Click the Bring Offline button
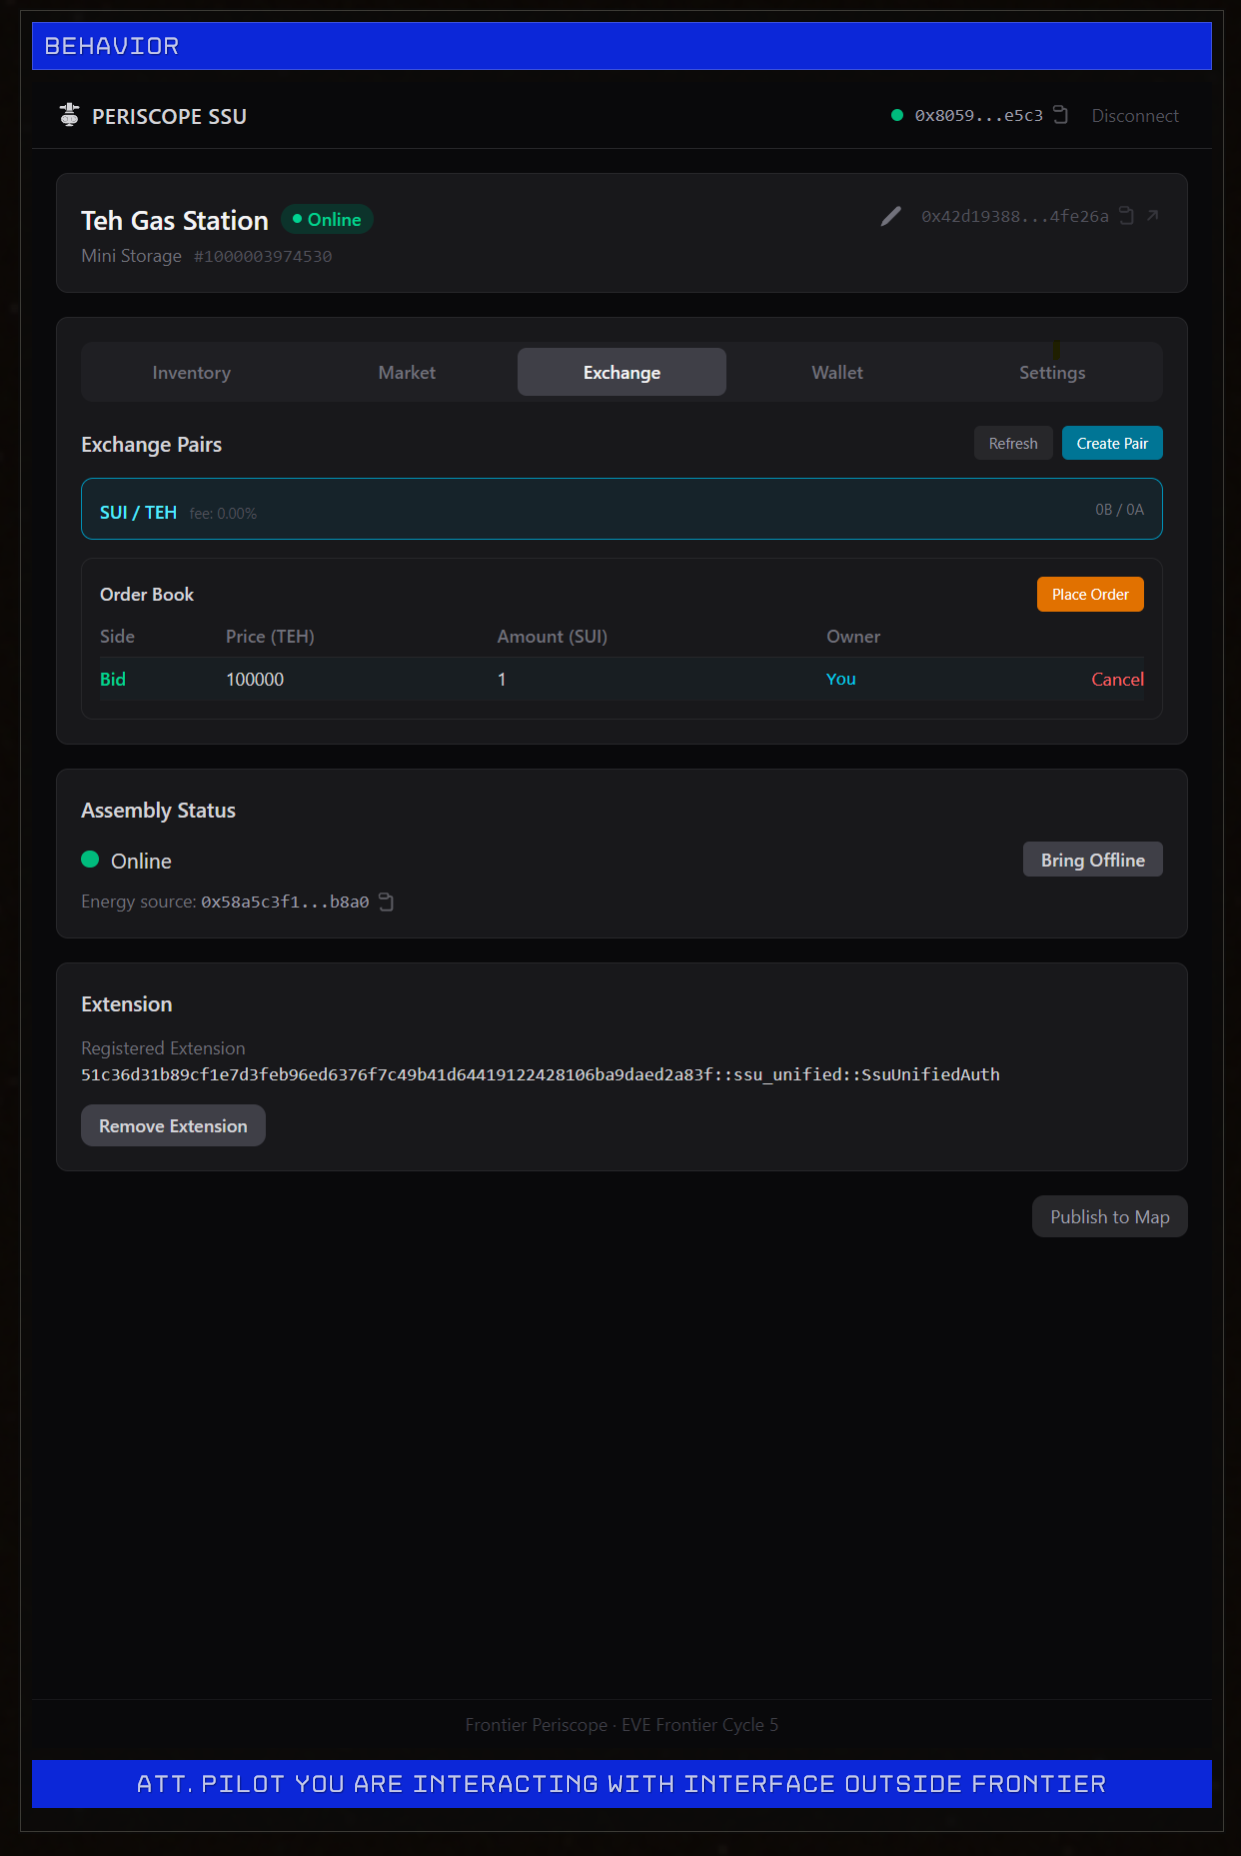 [x=1092, y=860]
